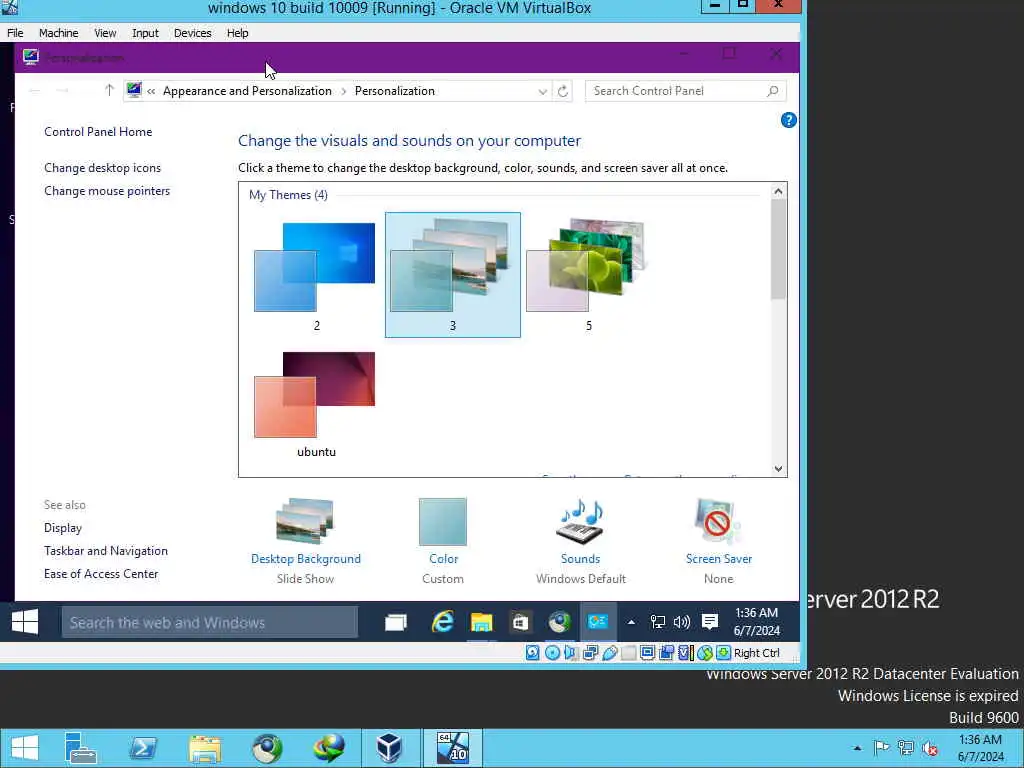
Task: Click the theme list scrollbar up arrow
Action: (x=778, y=191)
